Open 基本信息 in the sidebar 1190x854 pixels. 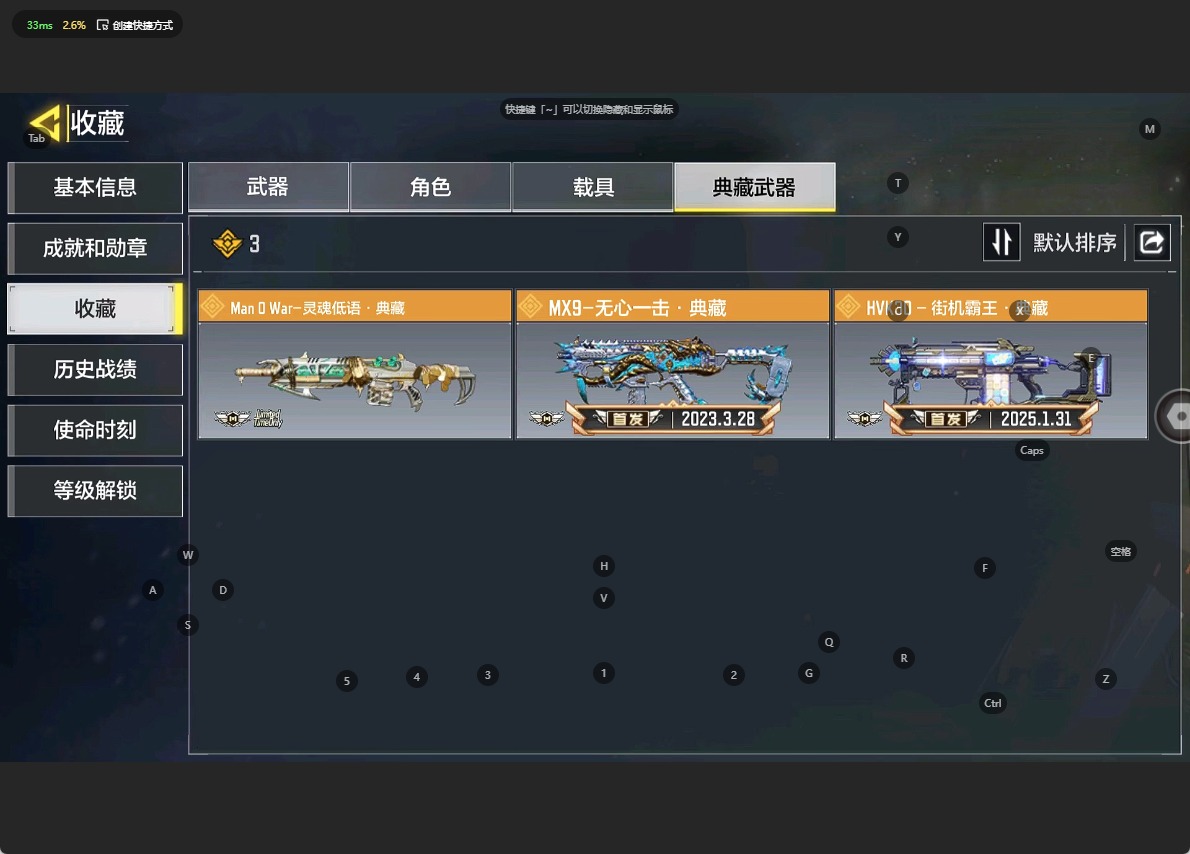tap(95, 188)
